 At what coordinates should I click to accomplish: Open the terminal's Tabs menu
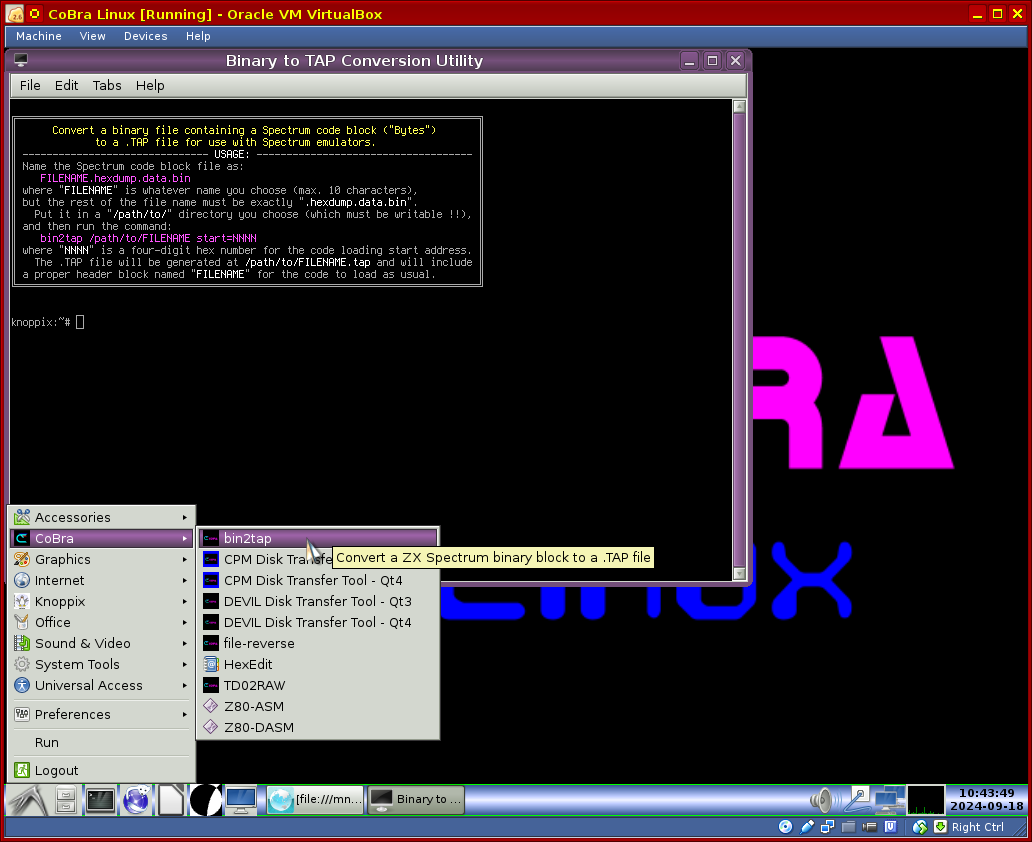[107, 85]
